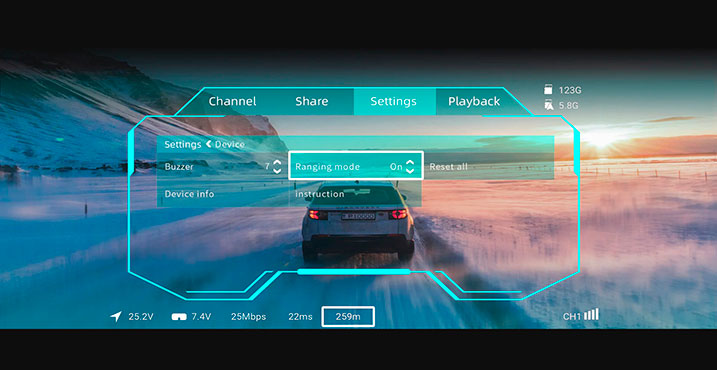Click the Settings breadcrumb label

(183, 145)
